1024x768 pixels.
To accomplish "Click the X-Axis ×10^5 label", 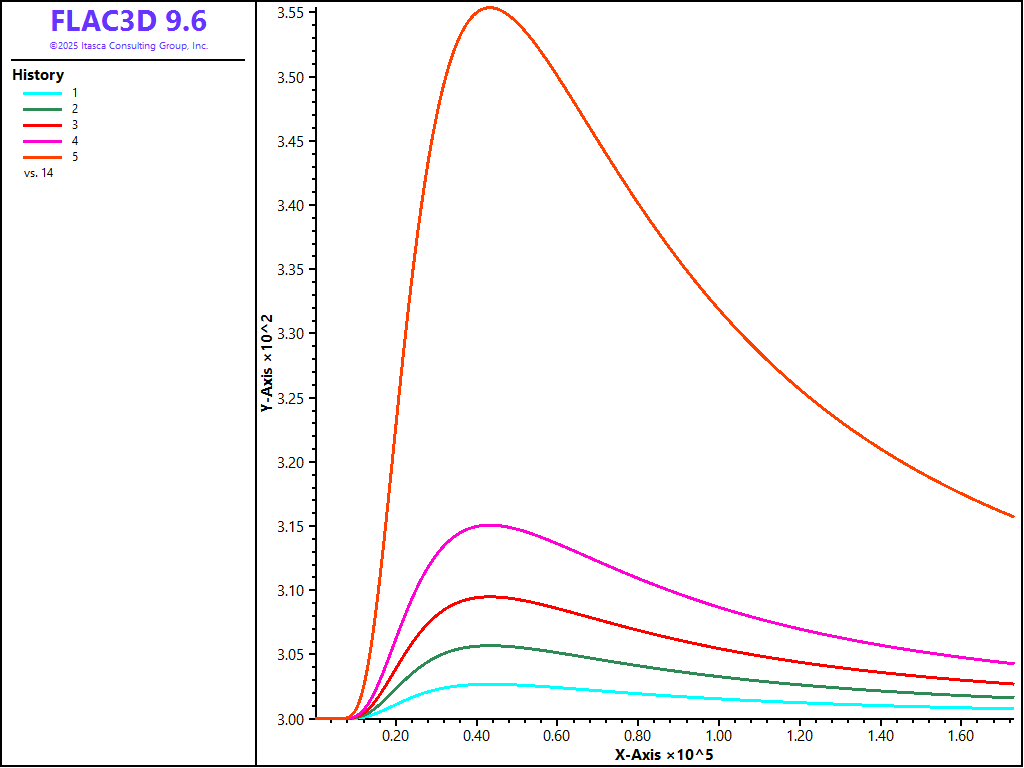I will 664,754.
